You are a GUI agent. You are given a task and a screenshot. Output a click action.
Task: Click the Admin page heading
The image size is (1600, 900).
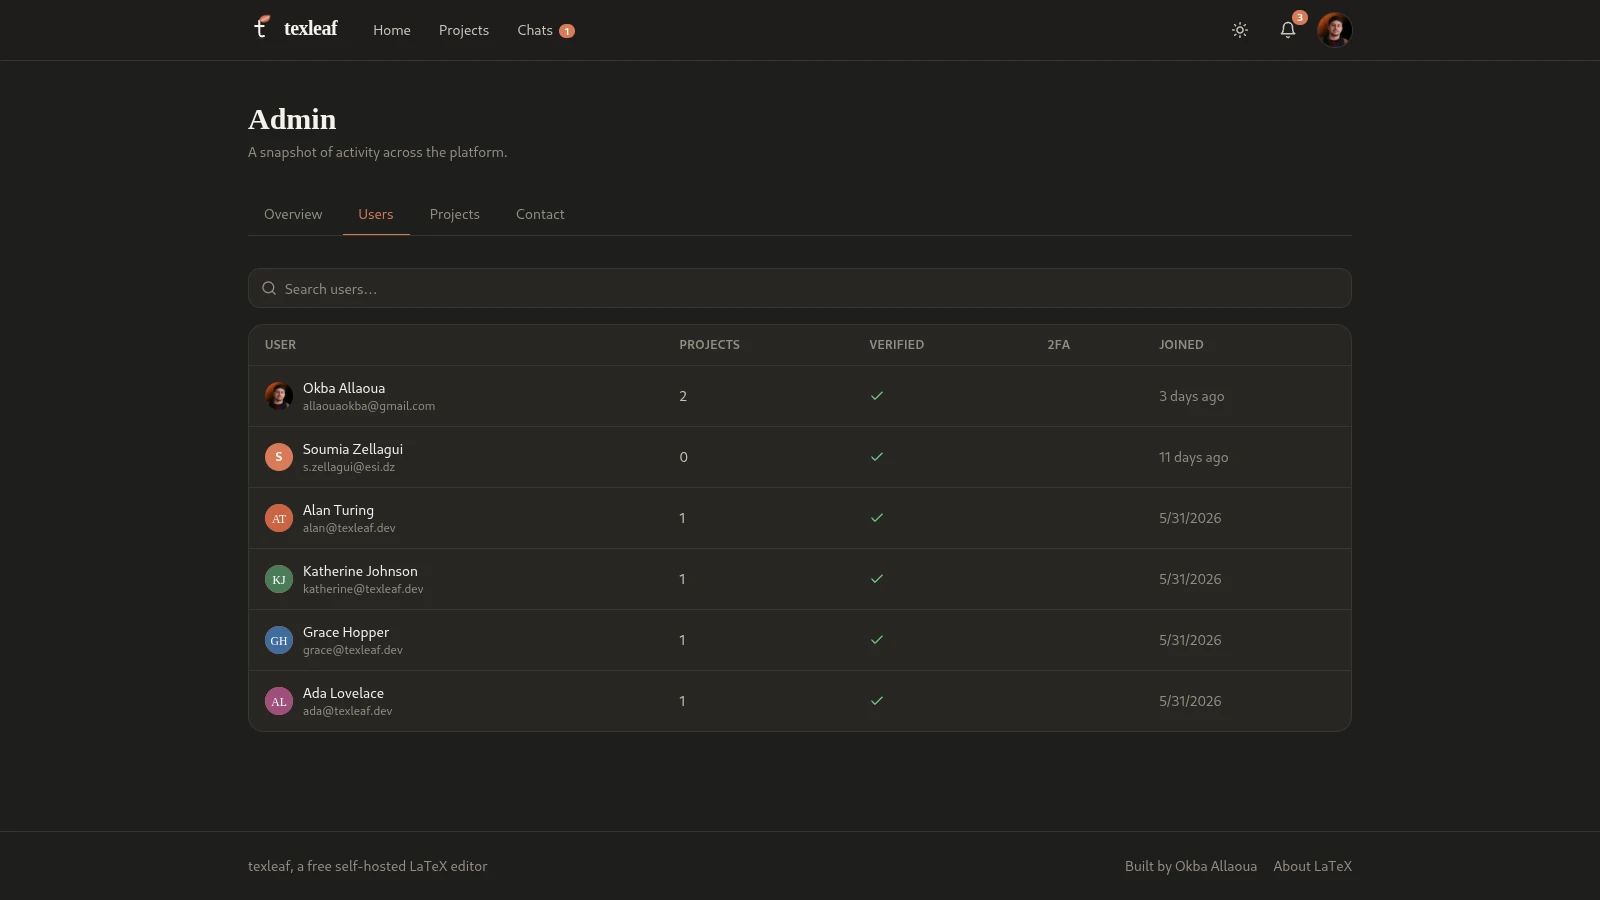coord(292,119)
